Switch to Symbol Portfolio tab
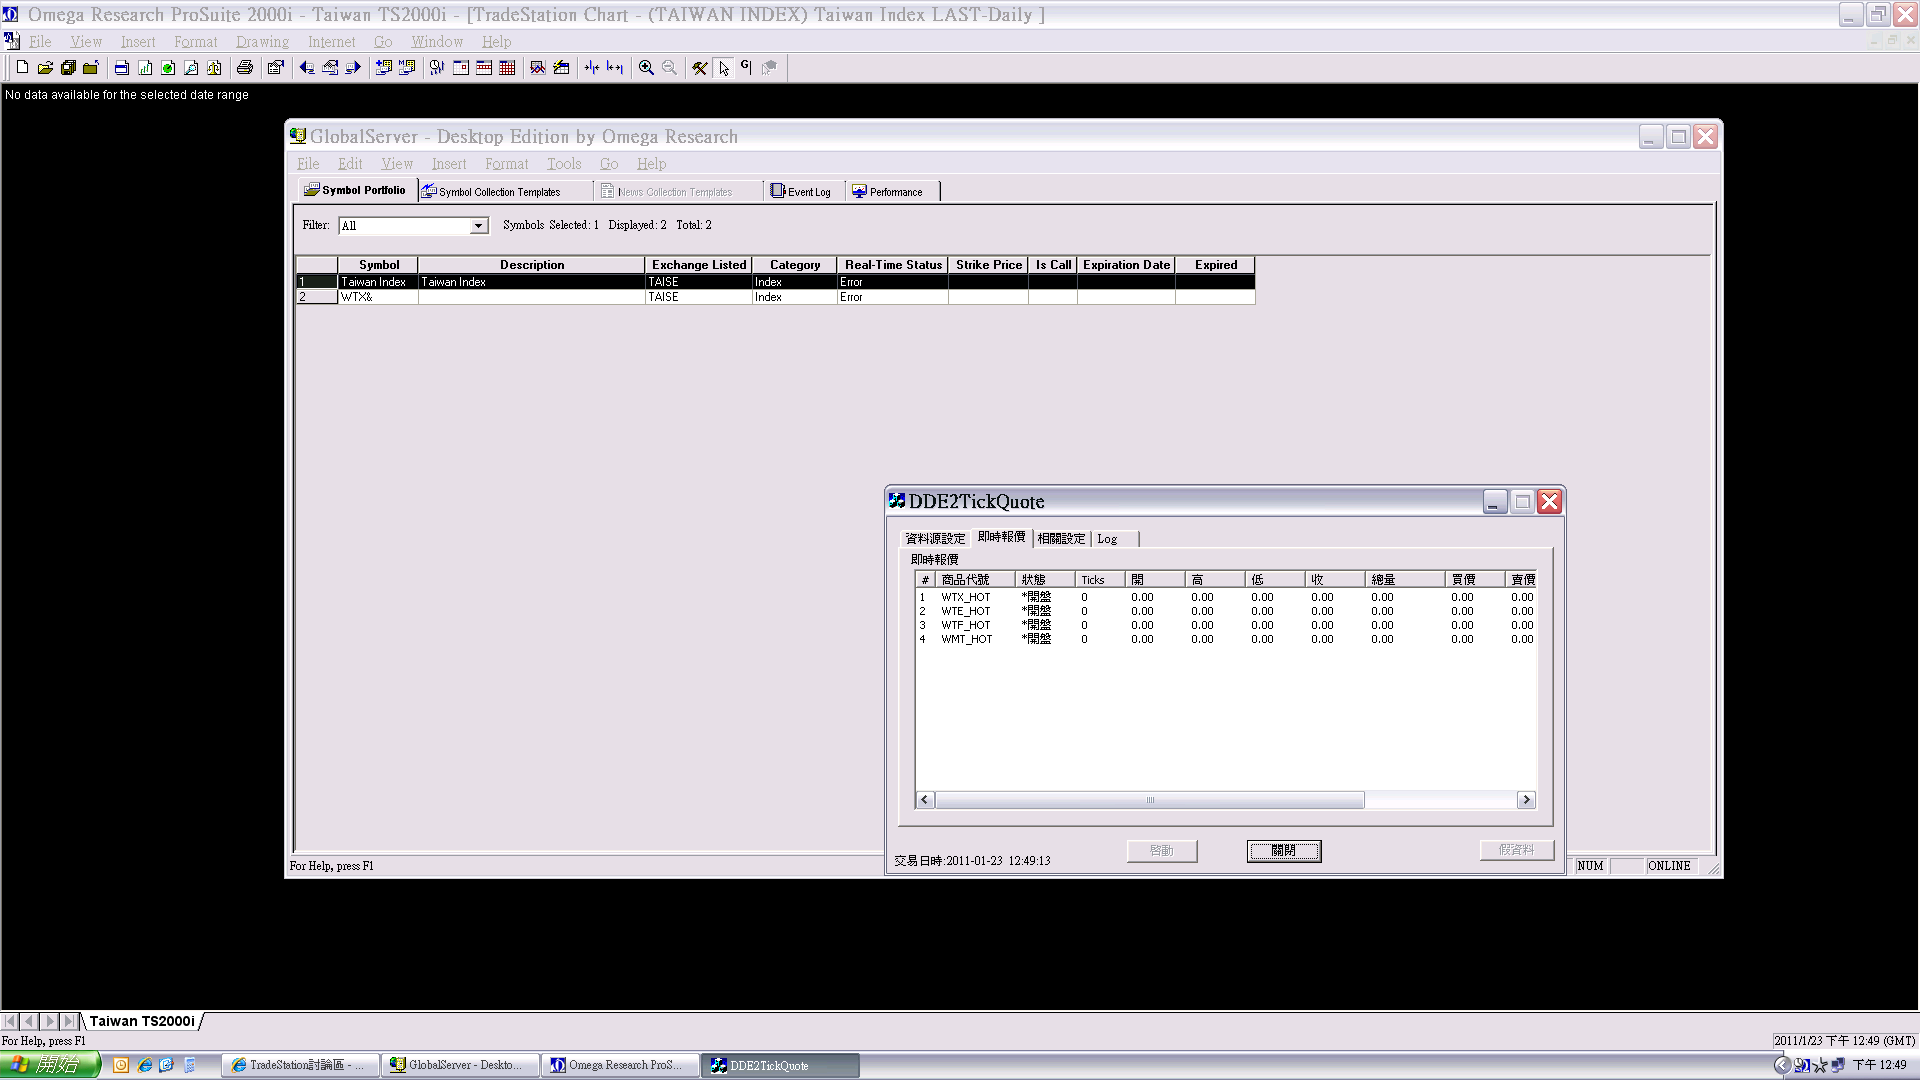 coord(356,190)
